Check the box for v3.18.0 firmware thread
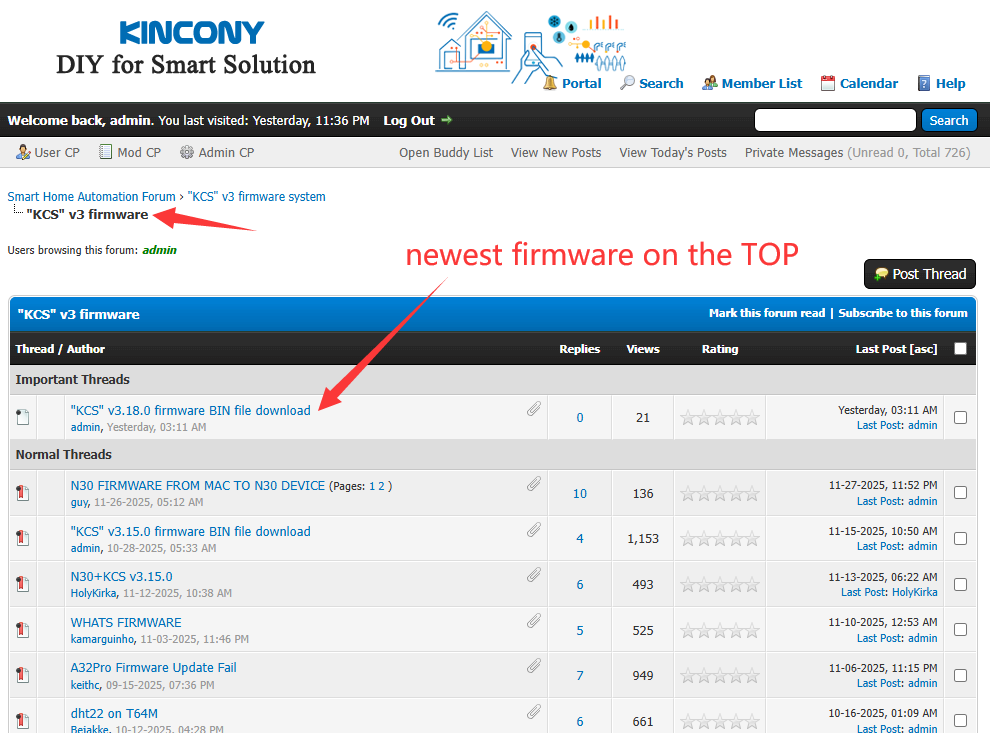 point(960,417)
